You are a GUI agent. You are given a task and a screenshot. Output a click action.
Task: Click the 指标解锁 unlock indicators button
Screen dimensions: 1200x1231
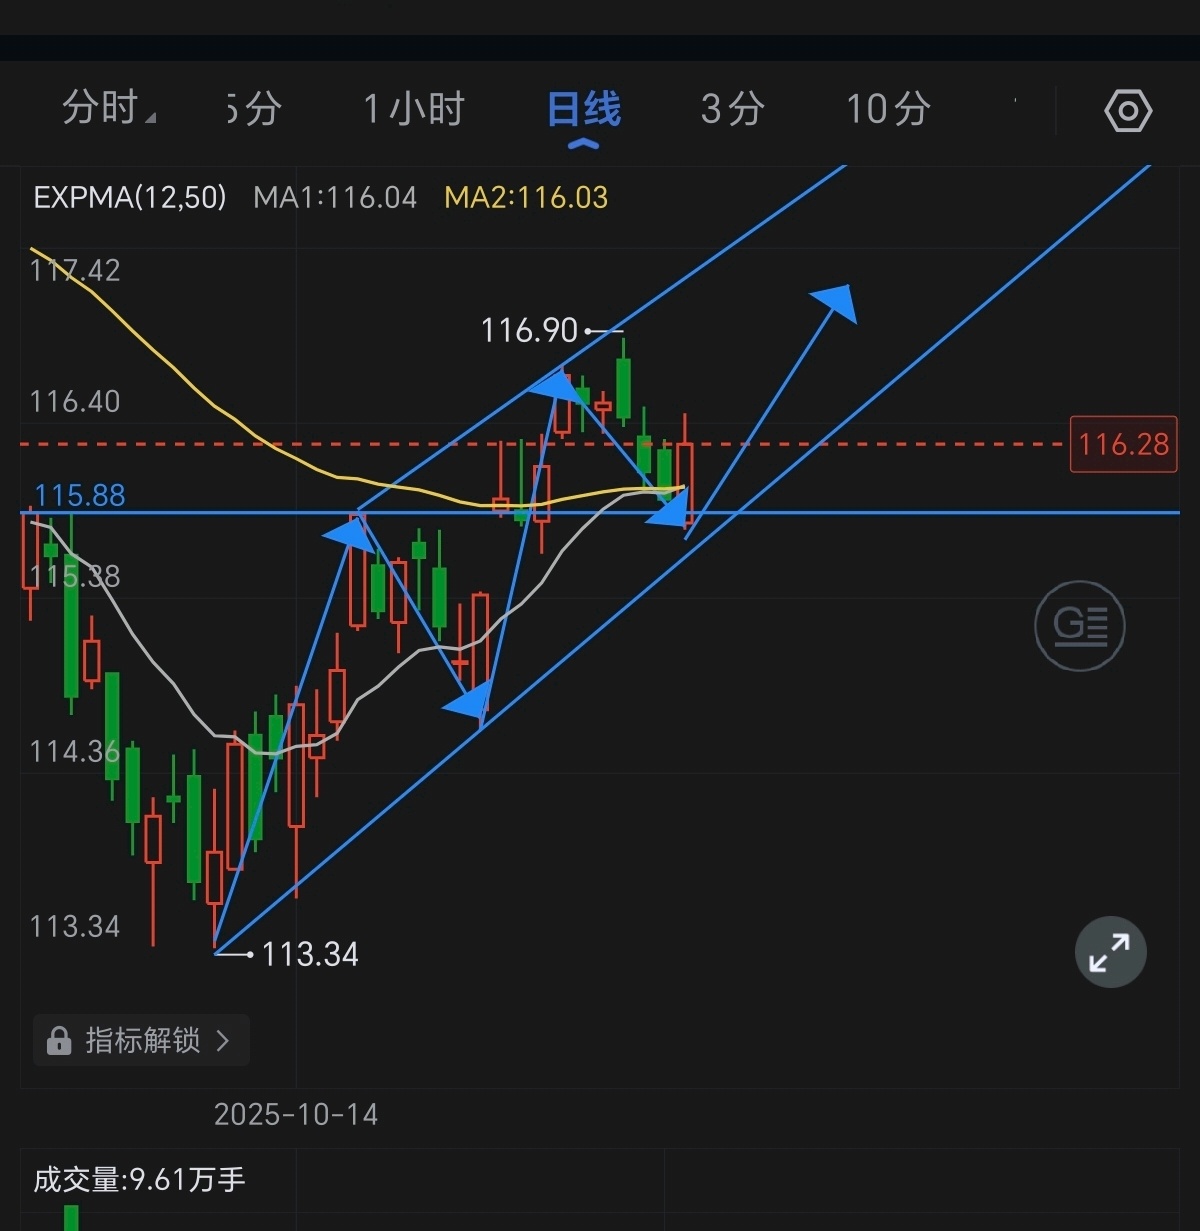pyautogui.click(x=141, y=1041)
